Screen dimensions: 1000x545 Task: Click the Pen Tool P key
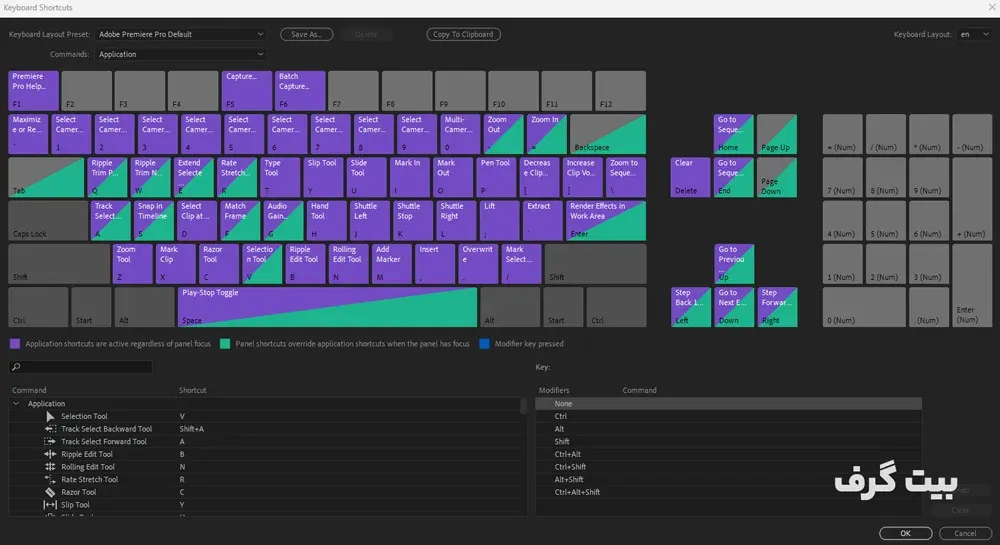click(x=496, y=177)
